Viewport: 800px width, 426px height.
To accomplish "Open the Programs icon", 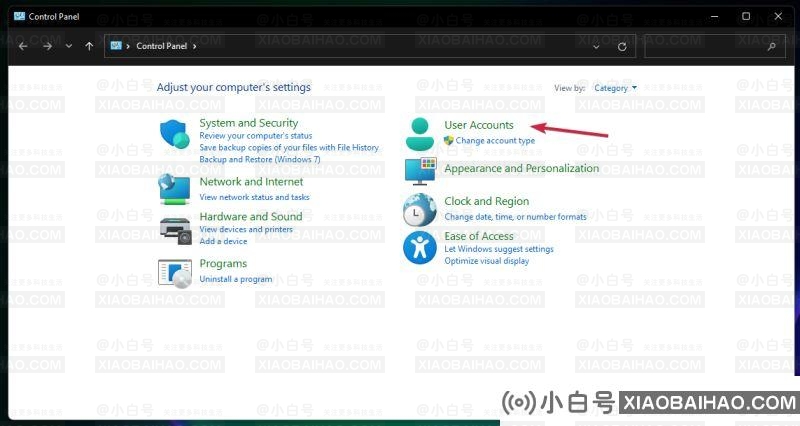I will point(175,273).
